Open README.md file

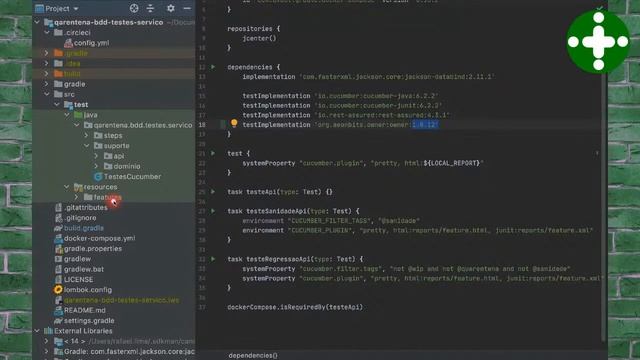tap(84, 310)
